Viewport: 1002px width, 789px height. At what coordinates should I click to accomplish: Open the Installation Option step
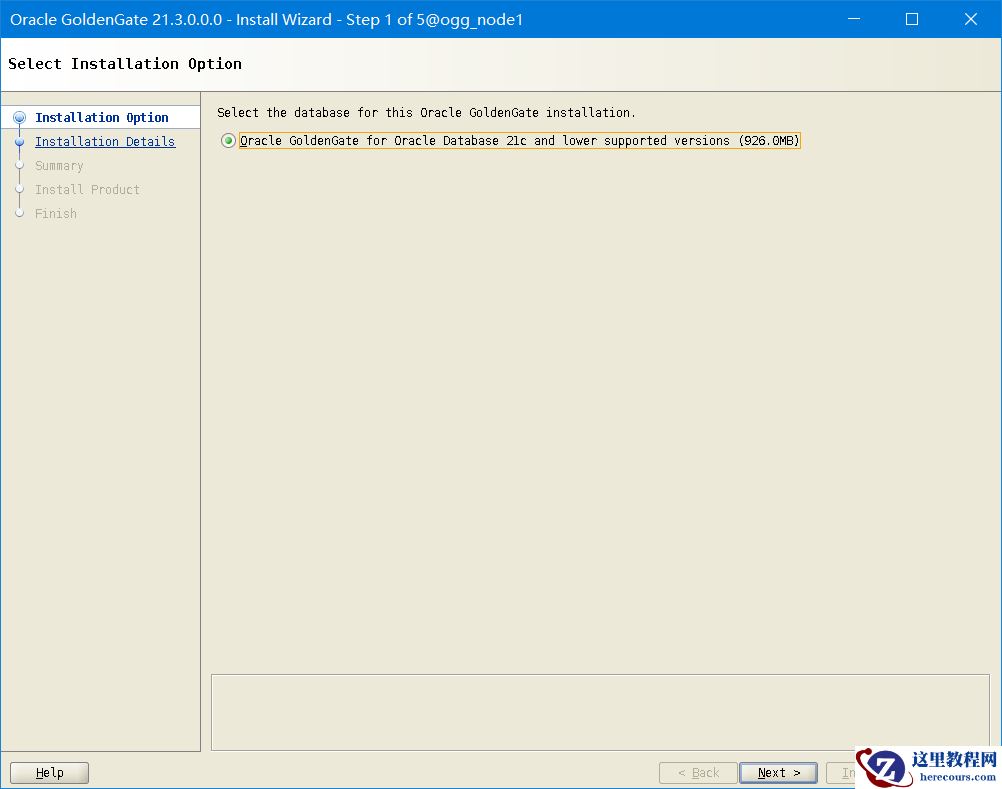point(102,118)
